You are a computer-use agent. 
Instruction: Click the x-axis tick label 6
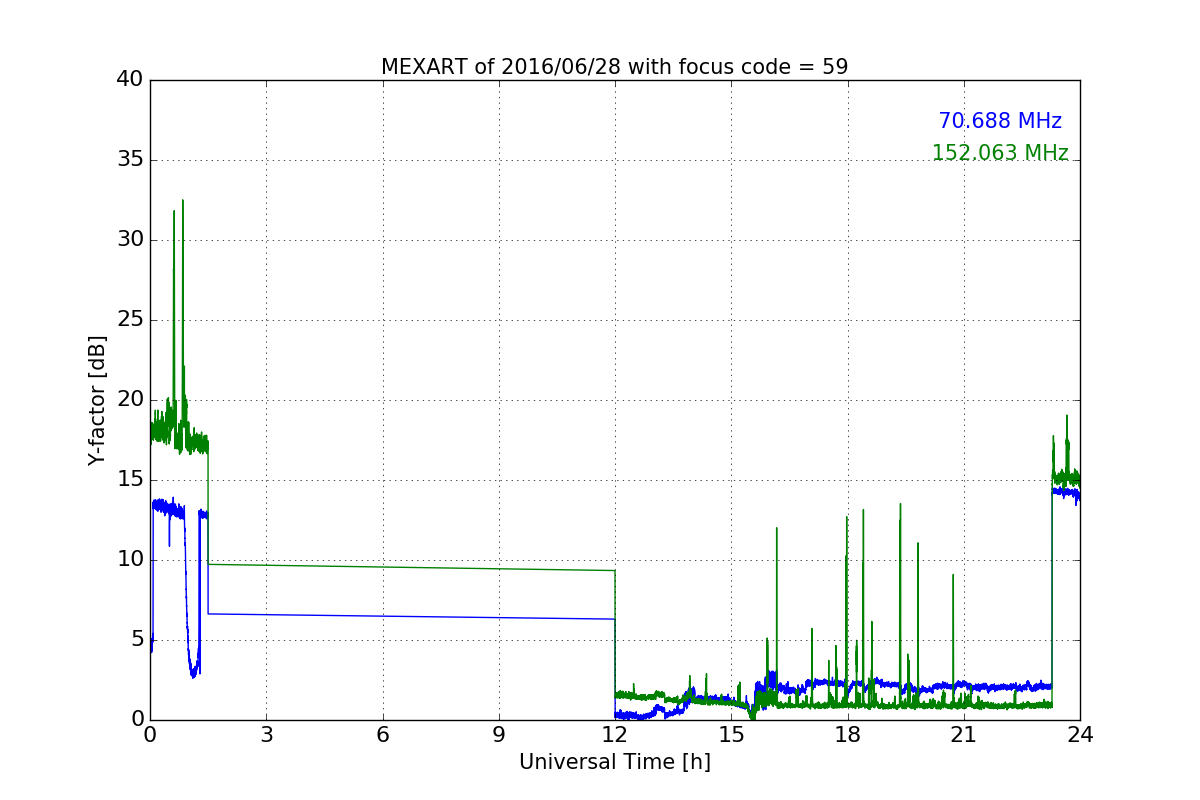[x=382, y=734]
